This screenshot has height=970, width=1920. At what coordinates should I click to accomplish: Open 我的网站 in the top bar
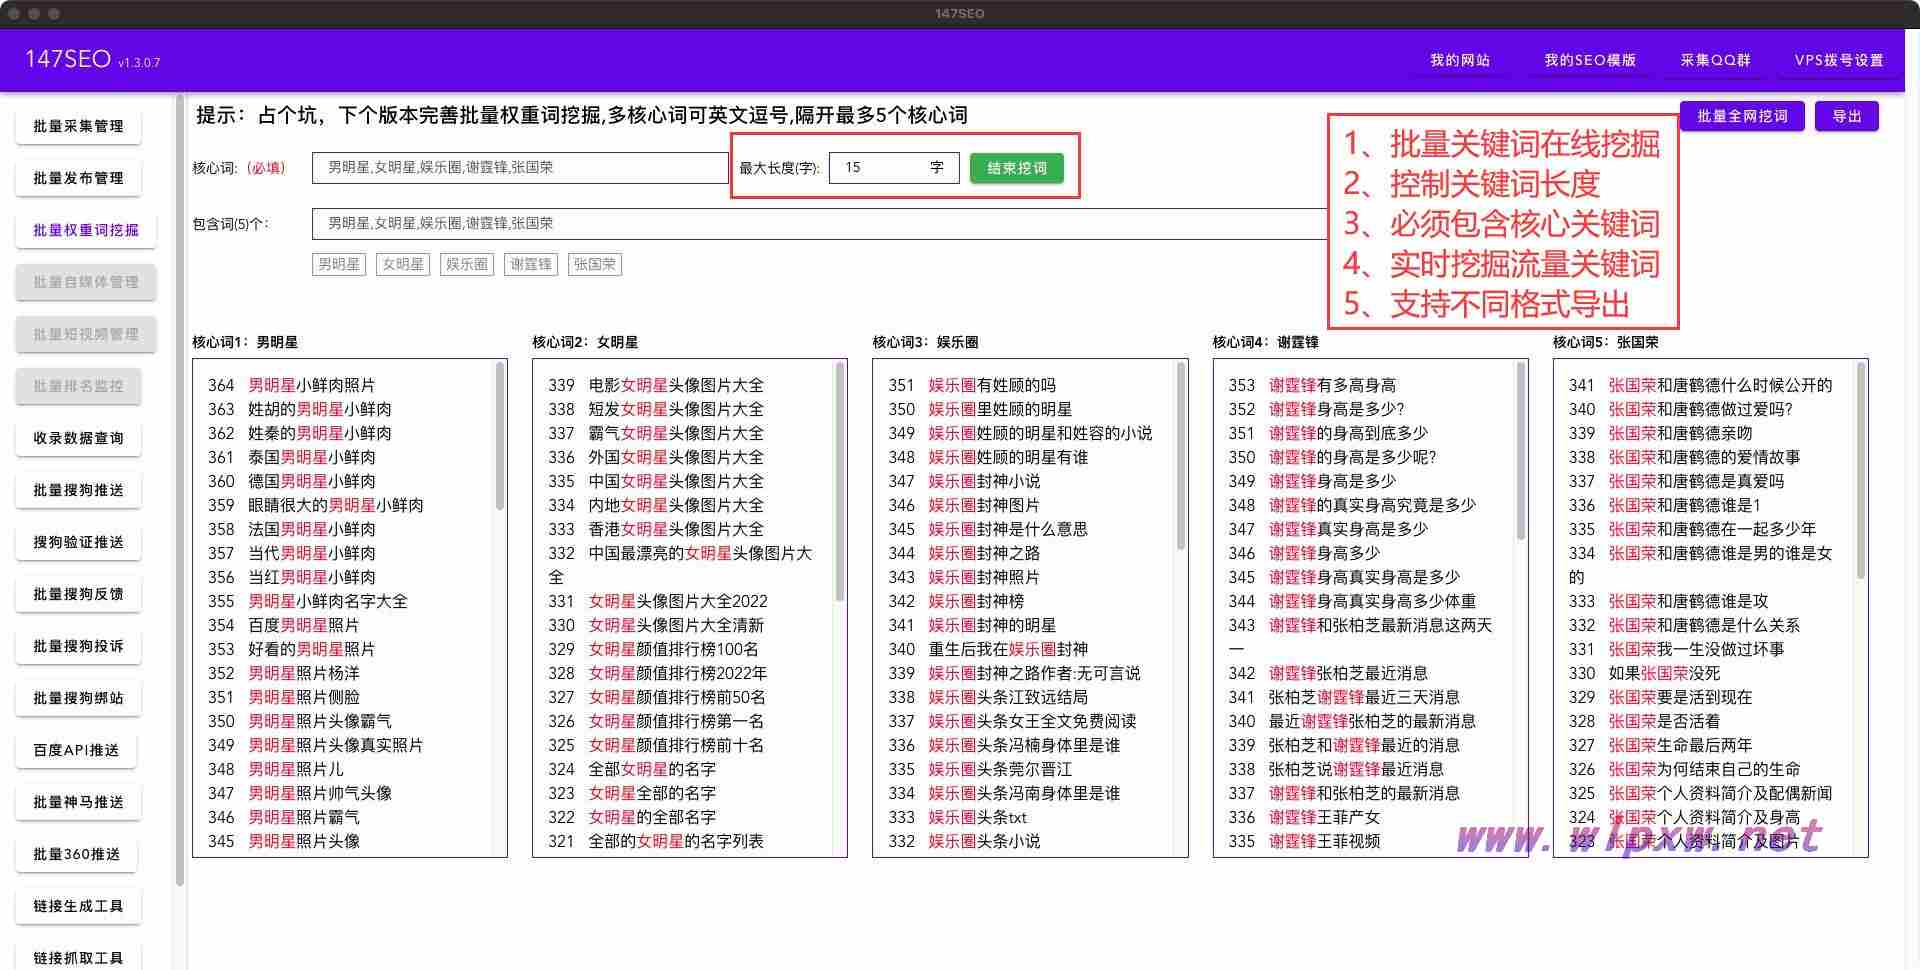click(1460, 60)
